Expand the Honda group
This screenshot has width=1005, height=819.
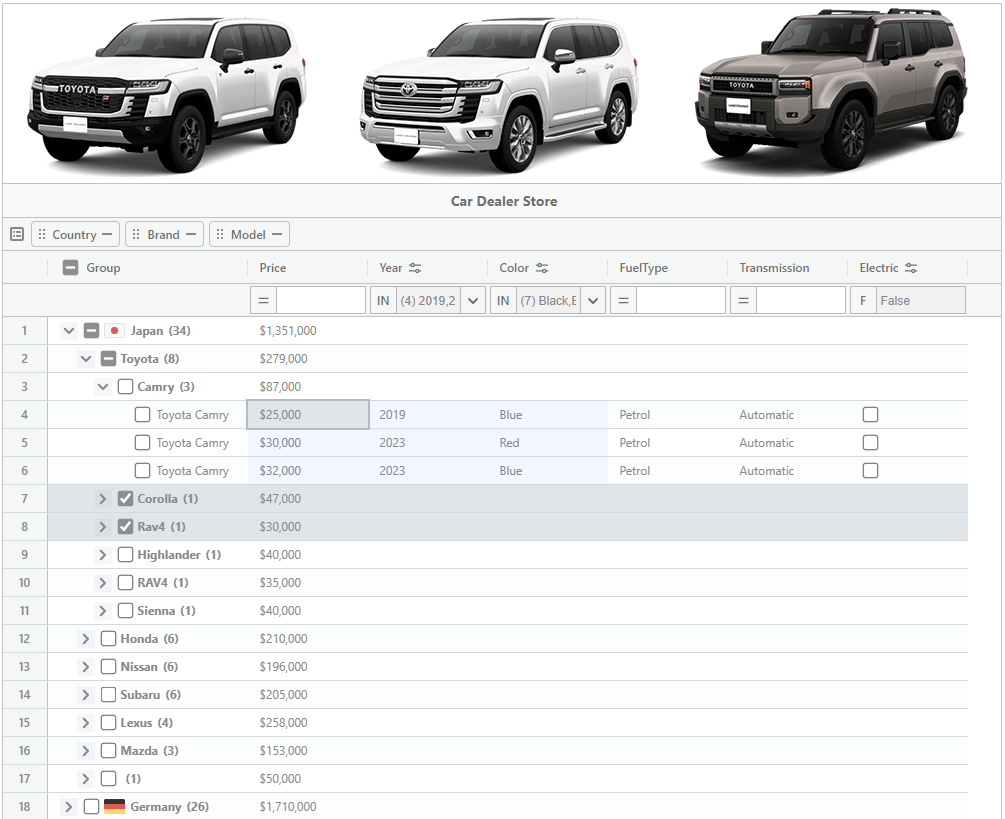click(x=86, y=638)
